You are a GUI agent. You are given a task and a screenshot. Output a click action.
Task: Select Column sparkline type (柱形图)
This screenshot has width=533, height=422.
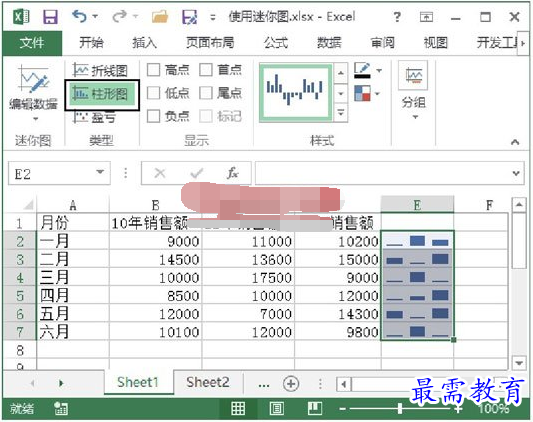point(101,94)
